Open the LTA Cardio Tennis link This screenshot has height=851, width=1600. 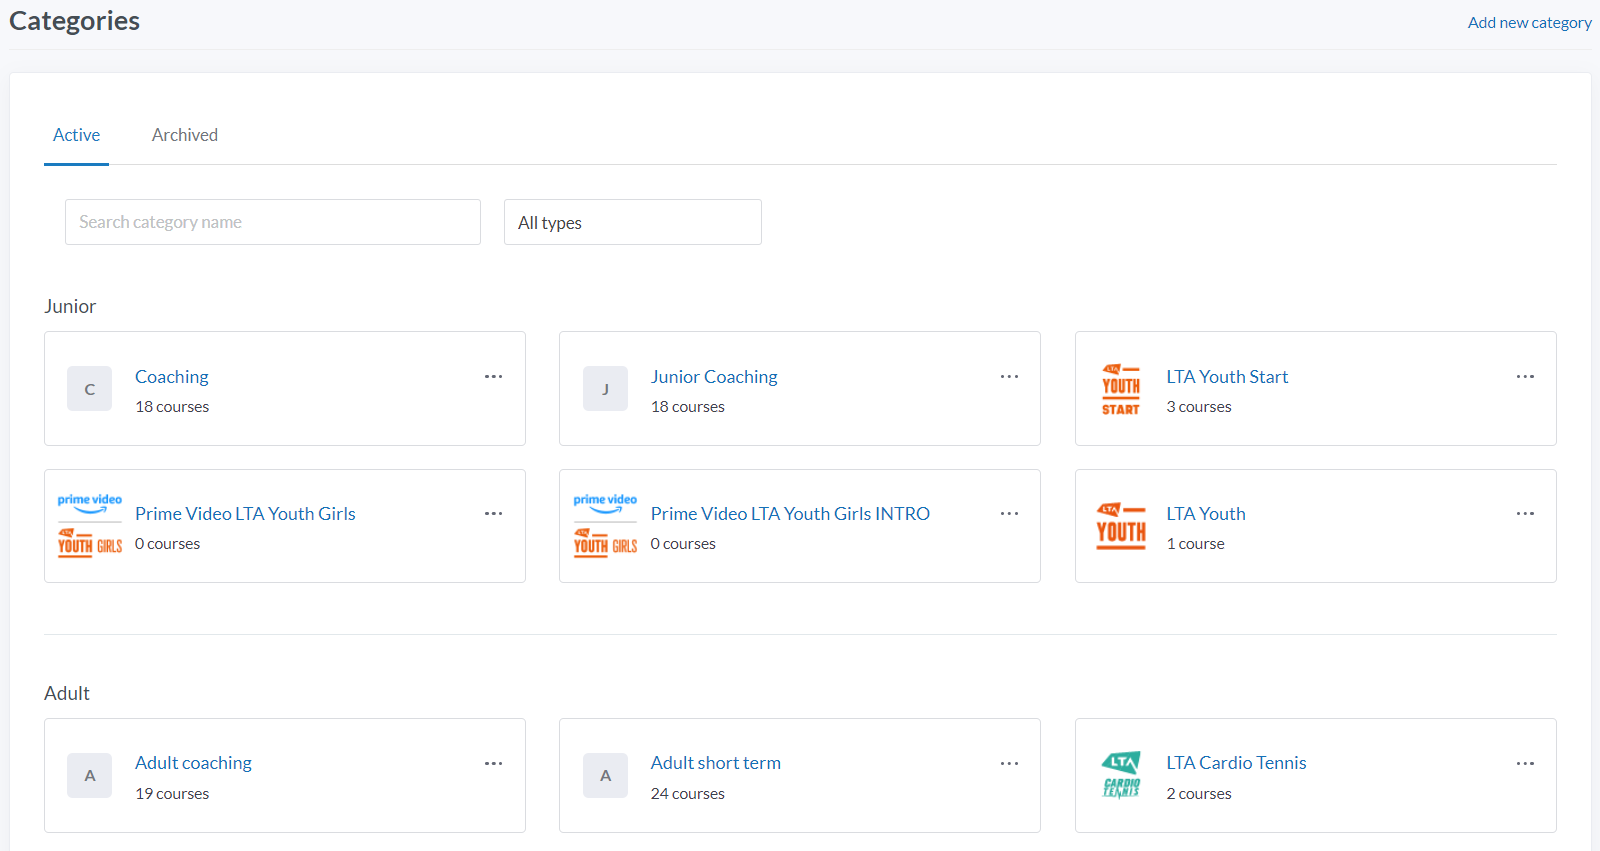point(1236,763)
